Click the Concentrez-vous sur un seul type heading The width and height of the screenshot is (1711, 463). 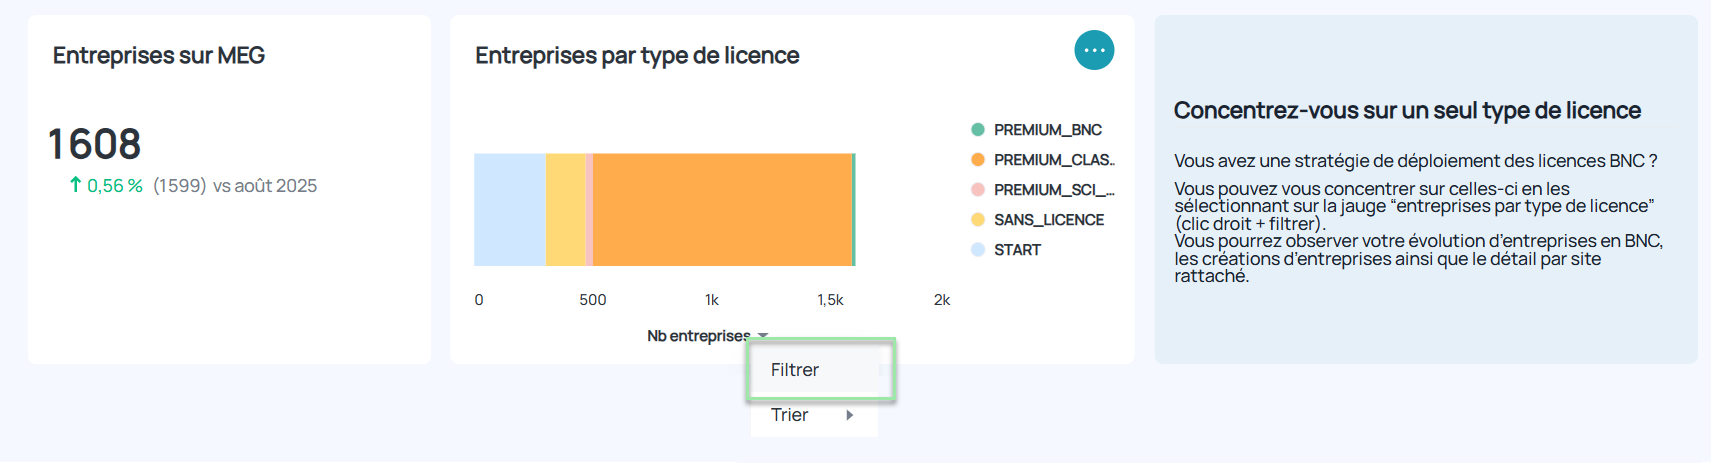1407,111
